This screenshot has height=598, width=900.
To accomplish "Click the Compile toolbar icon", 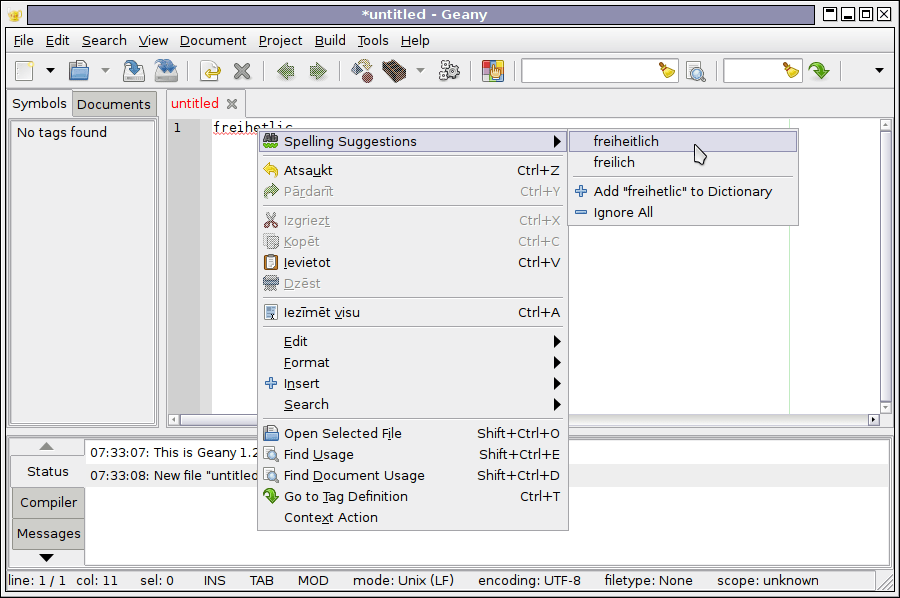I will 362,71.
